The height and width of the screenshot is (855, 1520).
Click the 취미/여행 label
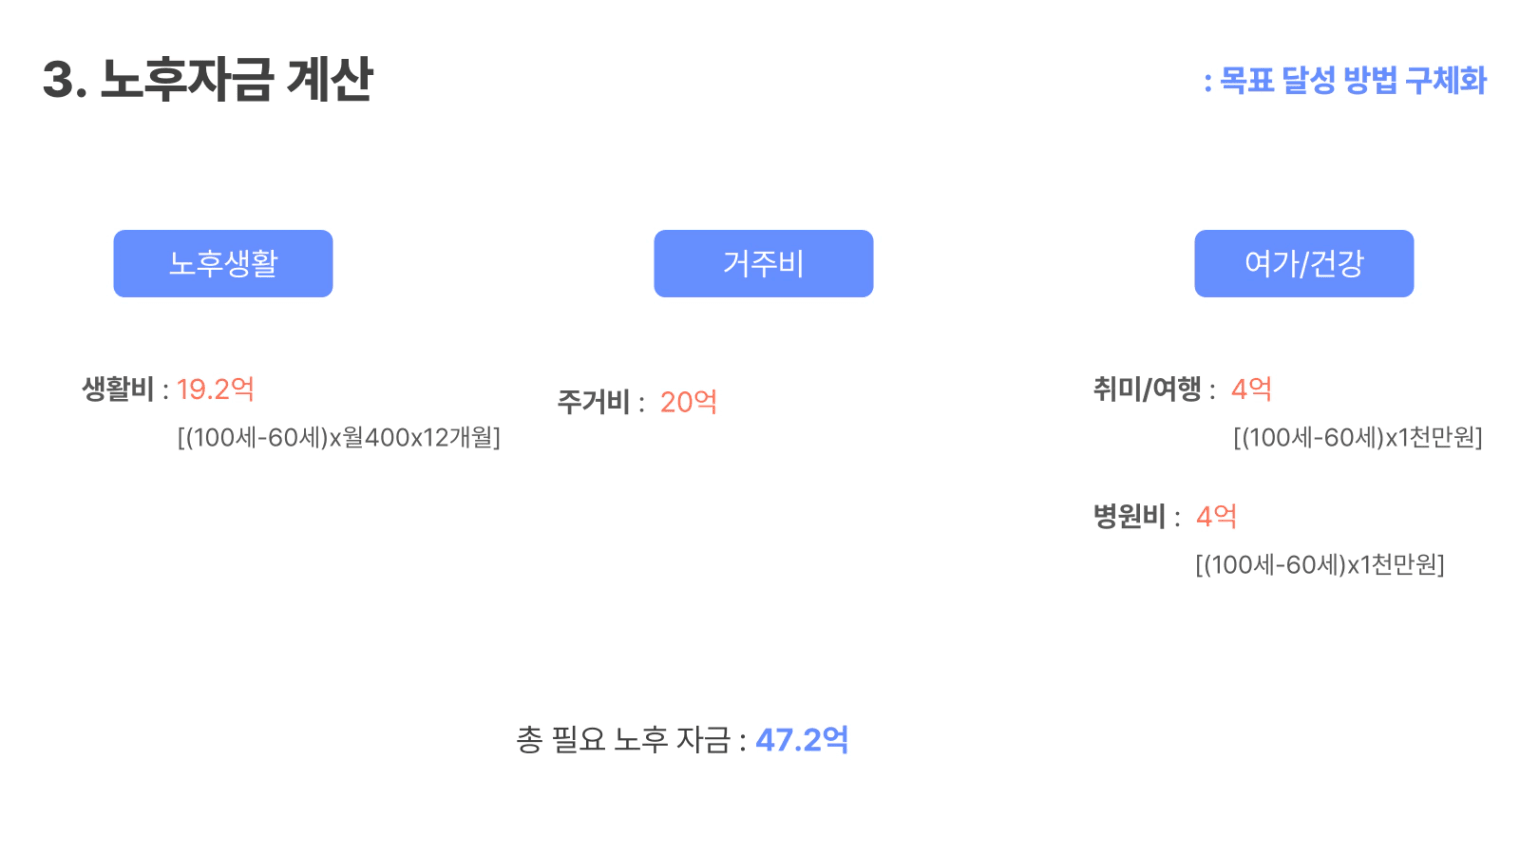tap(1147, 389)
